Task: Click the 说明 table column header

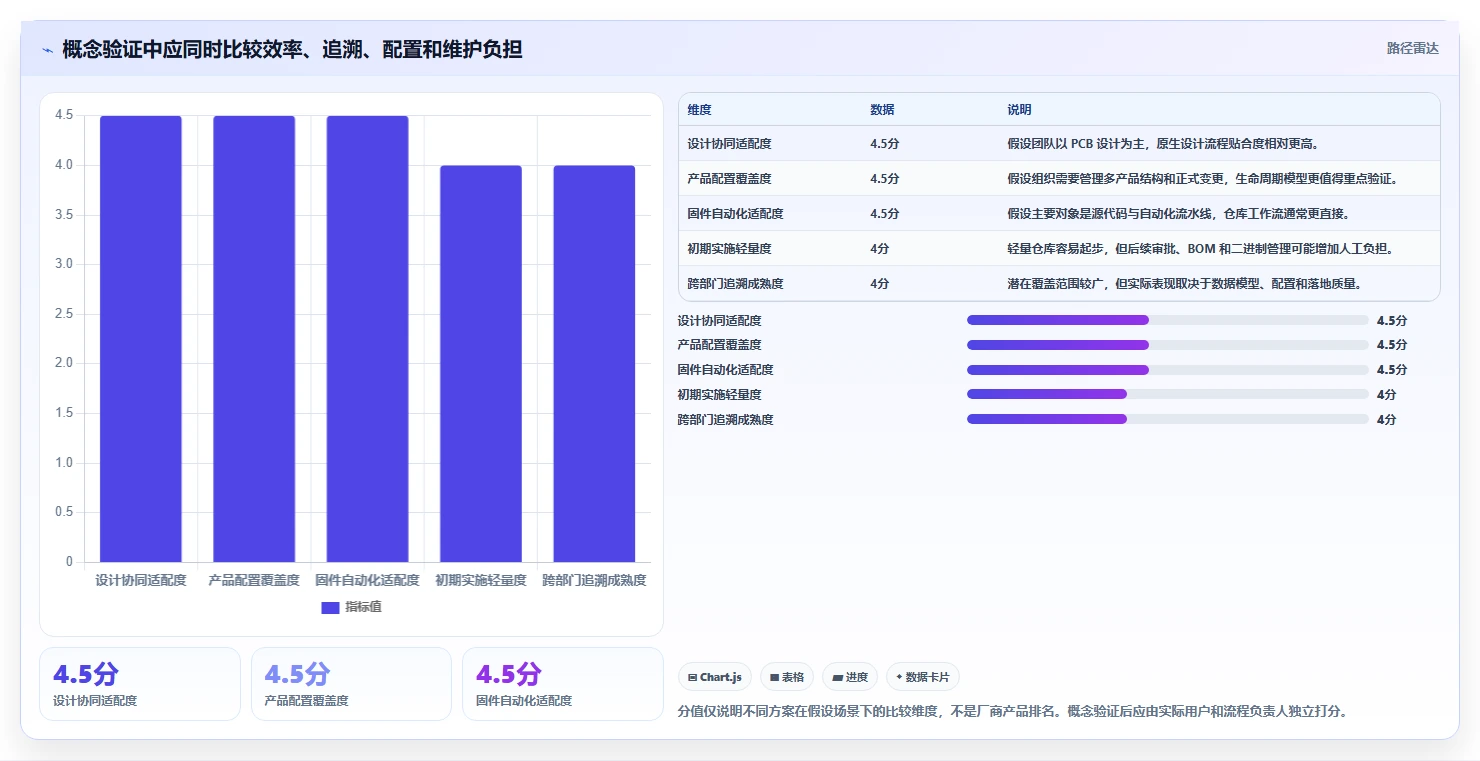Action: tap(1019, 110)
